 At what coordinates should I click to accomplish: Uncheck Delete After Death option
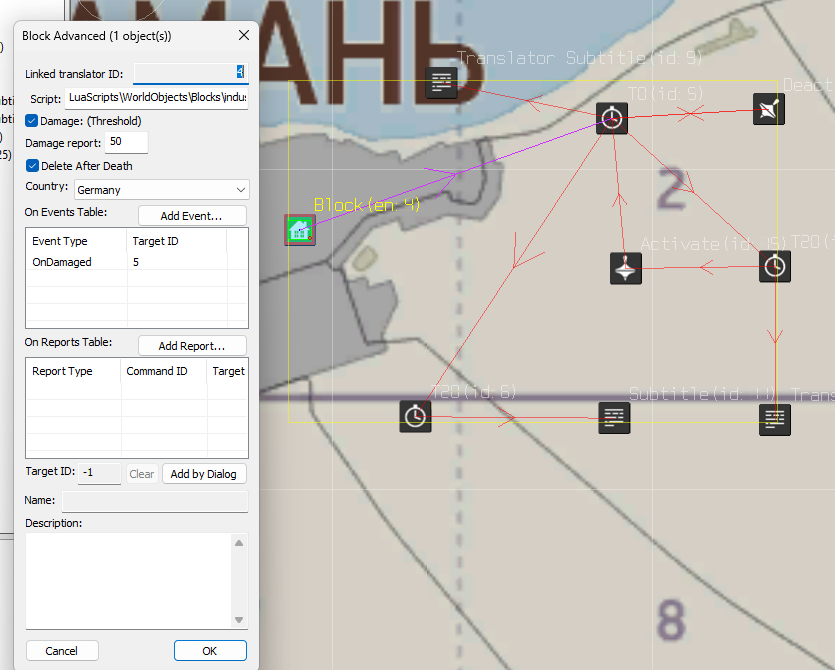[x=32, y=166]
